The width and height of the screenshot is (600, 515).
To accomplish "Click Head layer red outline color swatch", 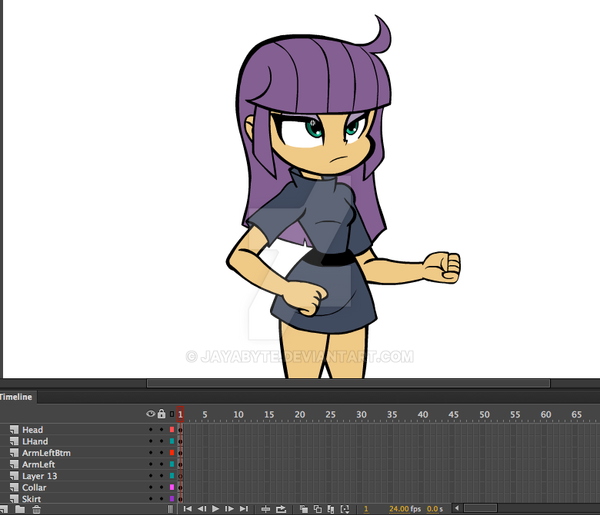I will tap(172, 430).
